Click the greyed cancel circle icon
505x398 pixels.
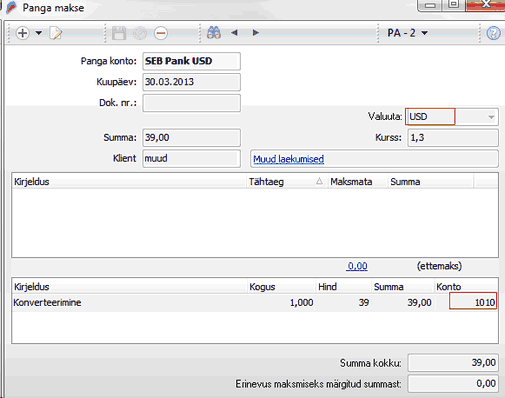[x=140, y=33]
